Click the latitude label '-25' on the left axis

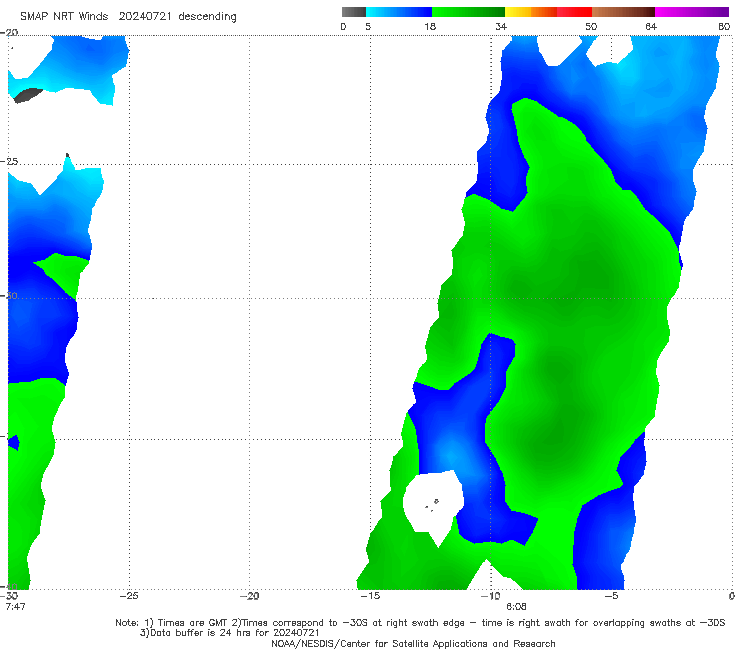pos(9,161)
